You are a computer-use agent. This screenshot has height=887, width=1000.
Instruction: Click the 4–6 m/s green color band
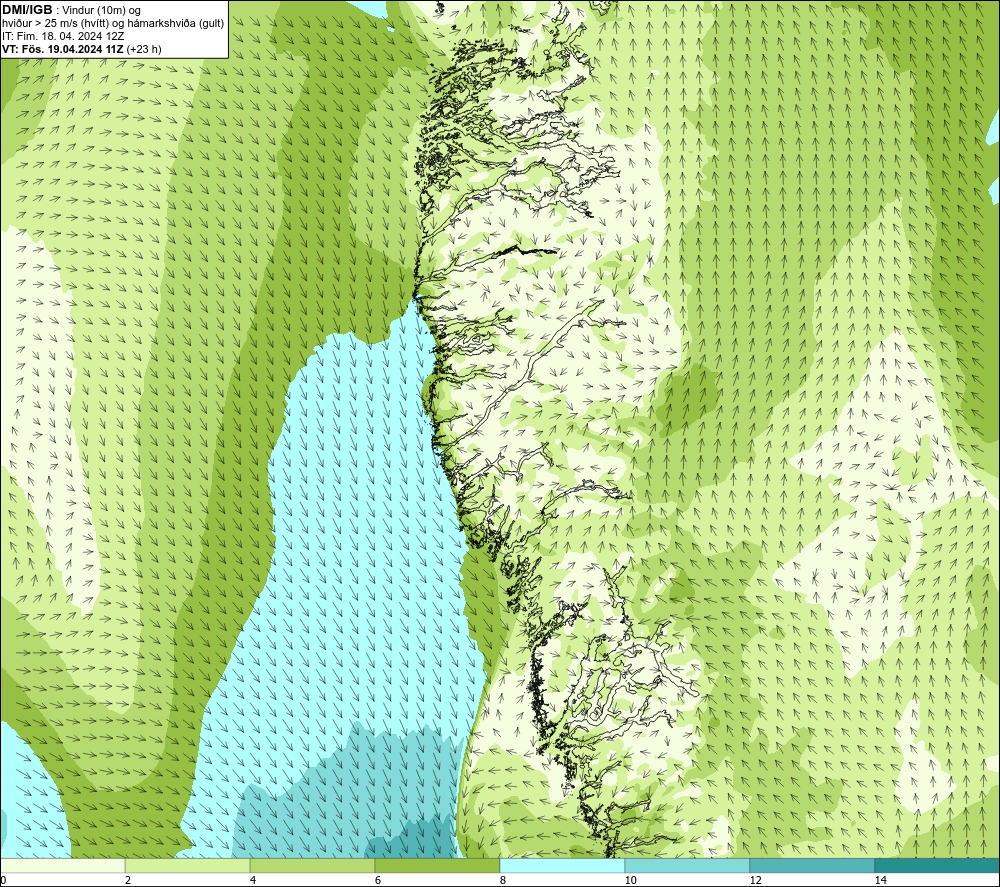pos(312,865)
